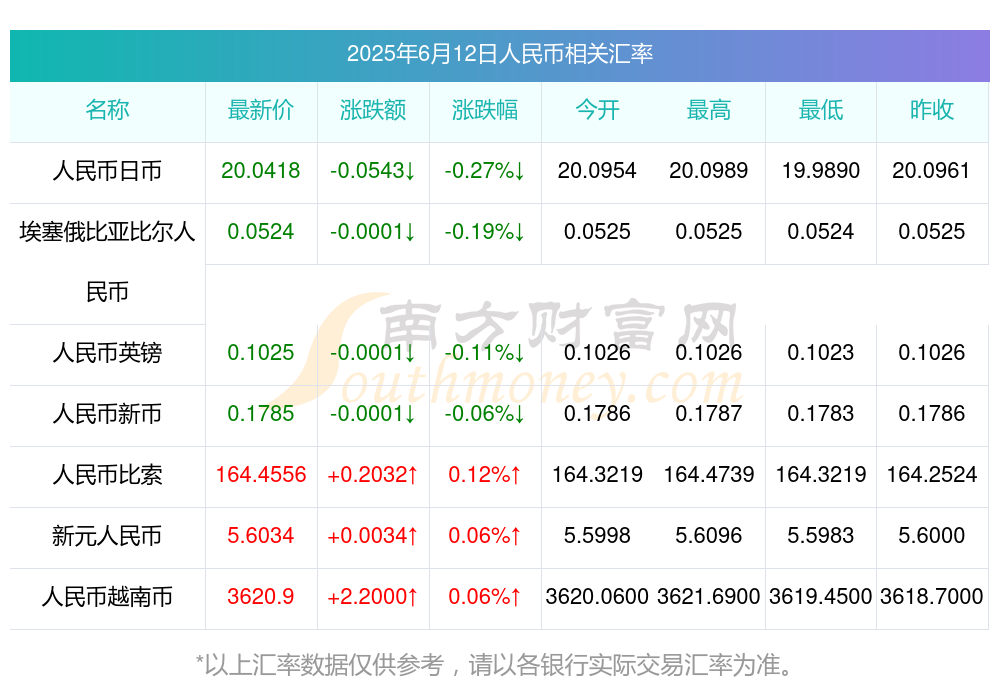Select change amount -0.0543

[373, 171]
